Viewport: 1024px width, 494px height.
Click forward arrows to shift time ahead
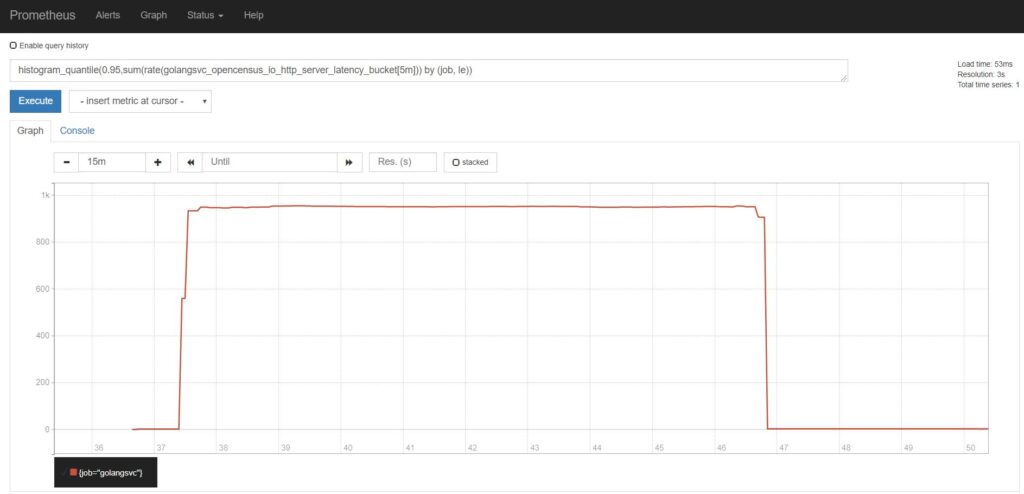pyautogui.click(x=350, y=162)
